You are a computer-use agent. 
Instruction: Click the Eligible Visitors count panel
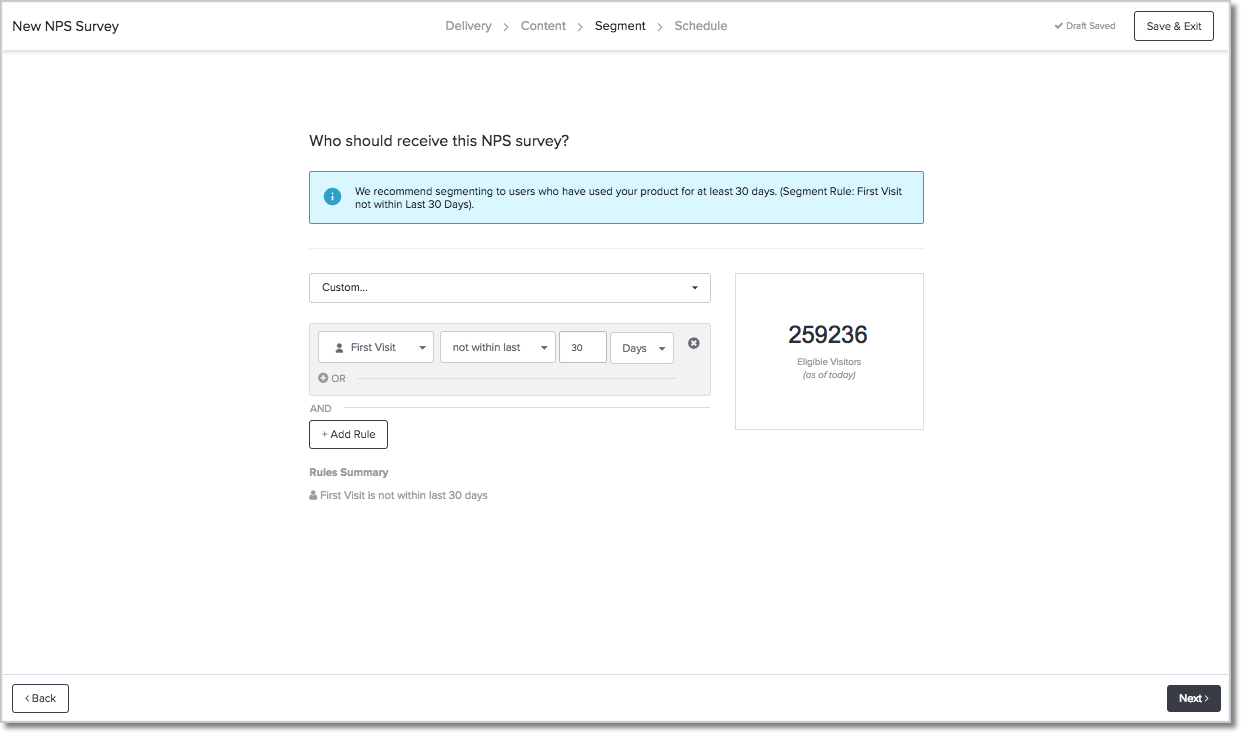pyautogui.click(x=828, y=351)
